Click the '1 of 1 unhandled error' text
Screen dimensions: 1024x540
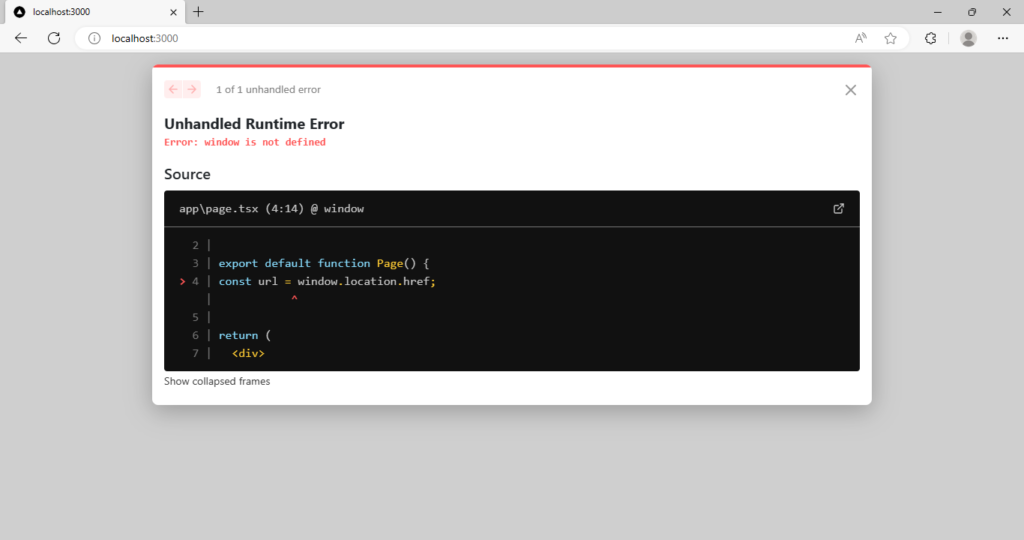[x=268, y=89]
